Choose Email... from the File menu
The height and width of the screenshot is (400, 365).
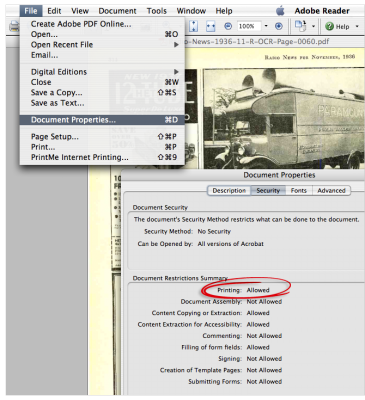point(102,55)
